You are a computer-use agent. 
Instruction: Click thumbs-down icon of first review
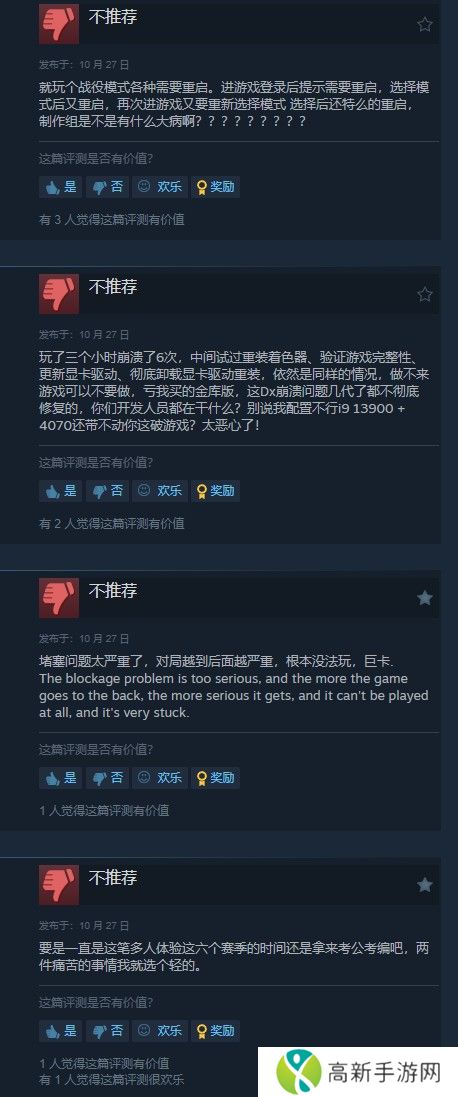coord(59,24)
